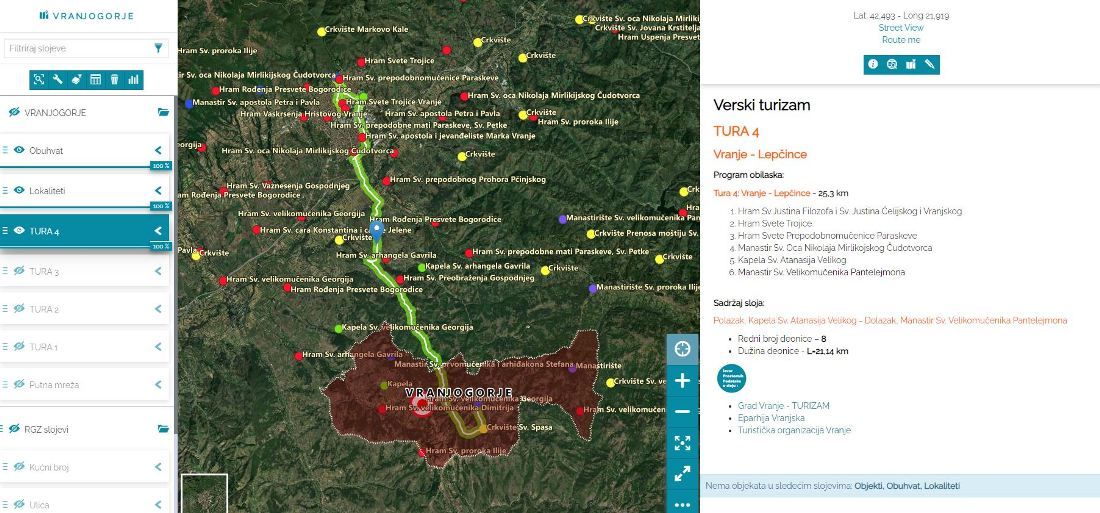The width and height of the screenshot is (1100, 513).
Task: Click the Filtriraj slojeve filter field
Action: [x=75, y=48]
